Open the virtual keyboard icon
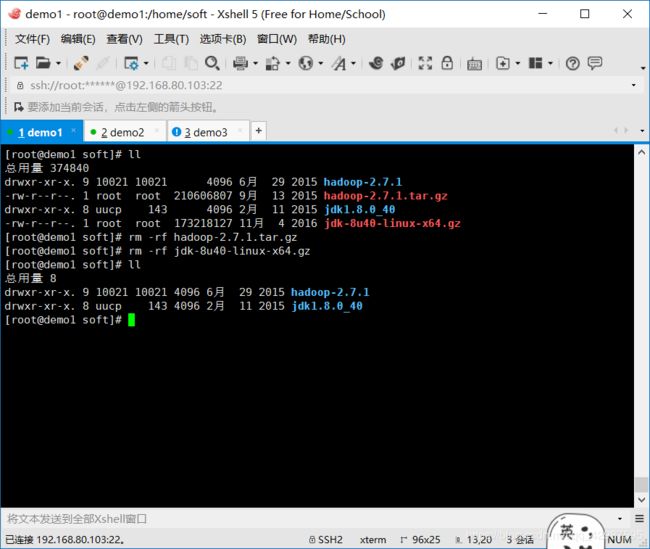The height and width of the screenshot is (549, 650). coord(475,64)
